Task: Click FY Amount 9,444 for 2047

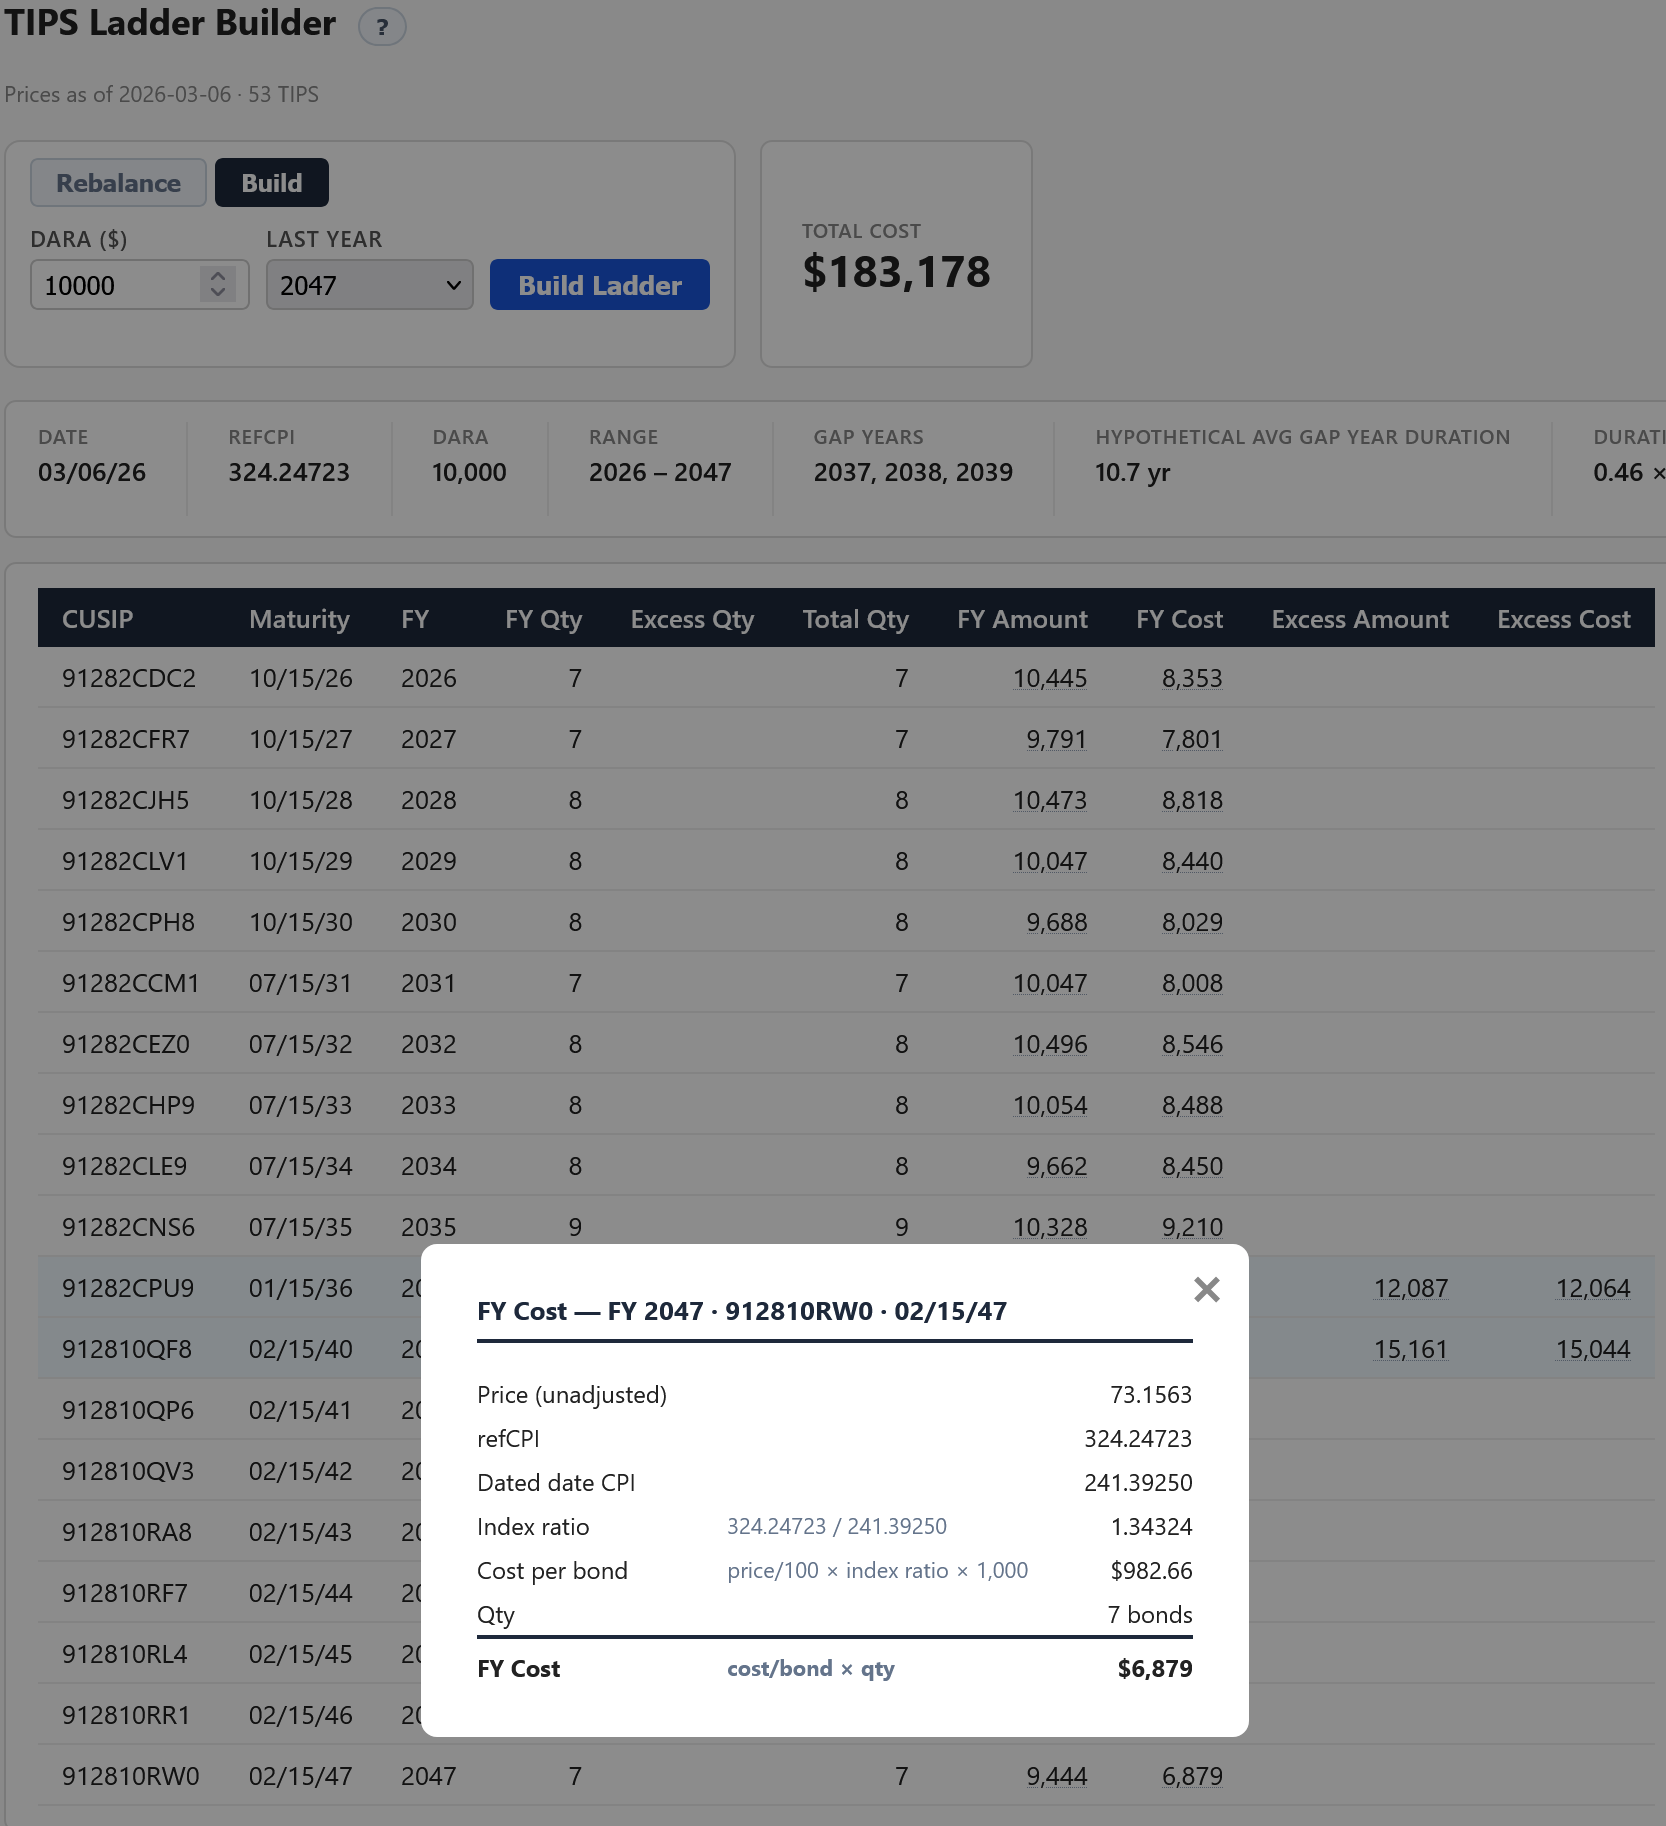Action: 1056,1776
